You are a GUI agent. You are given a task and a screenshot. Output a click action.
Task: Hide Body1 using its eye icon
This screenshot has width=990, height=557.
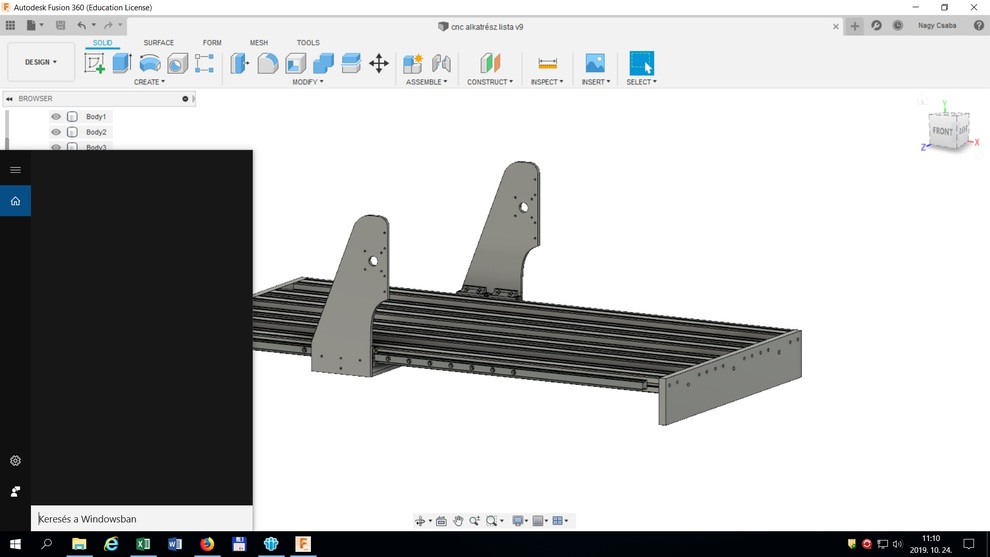[x=56, y=117]
